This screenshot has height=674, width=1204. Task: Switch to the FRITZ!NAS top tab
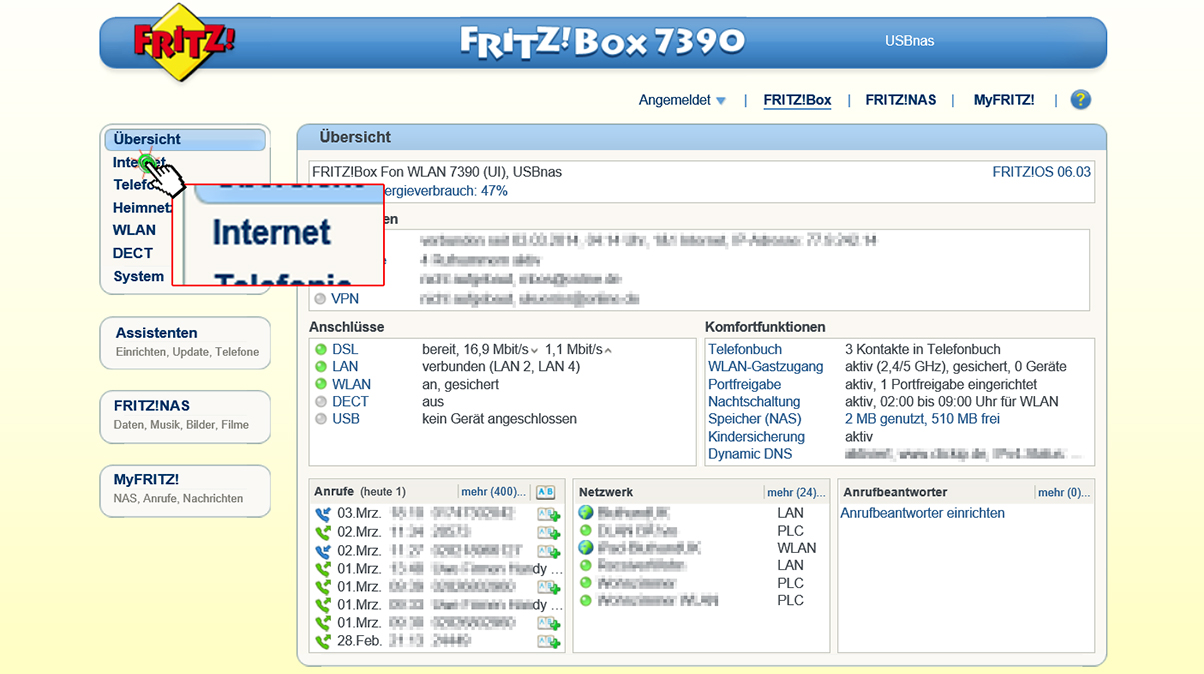click(901, 100)
